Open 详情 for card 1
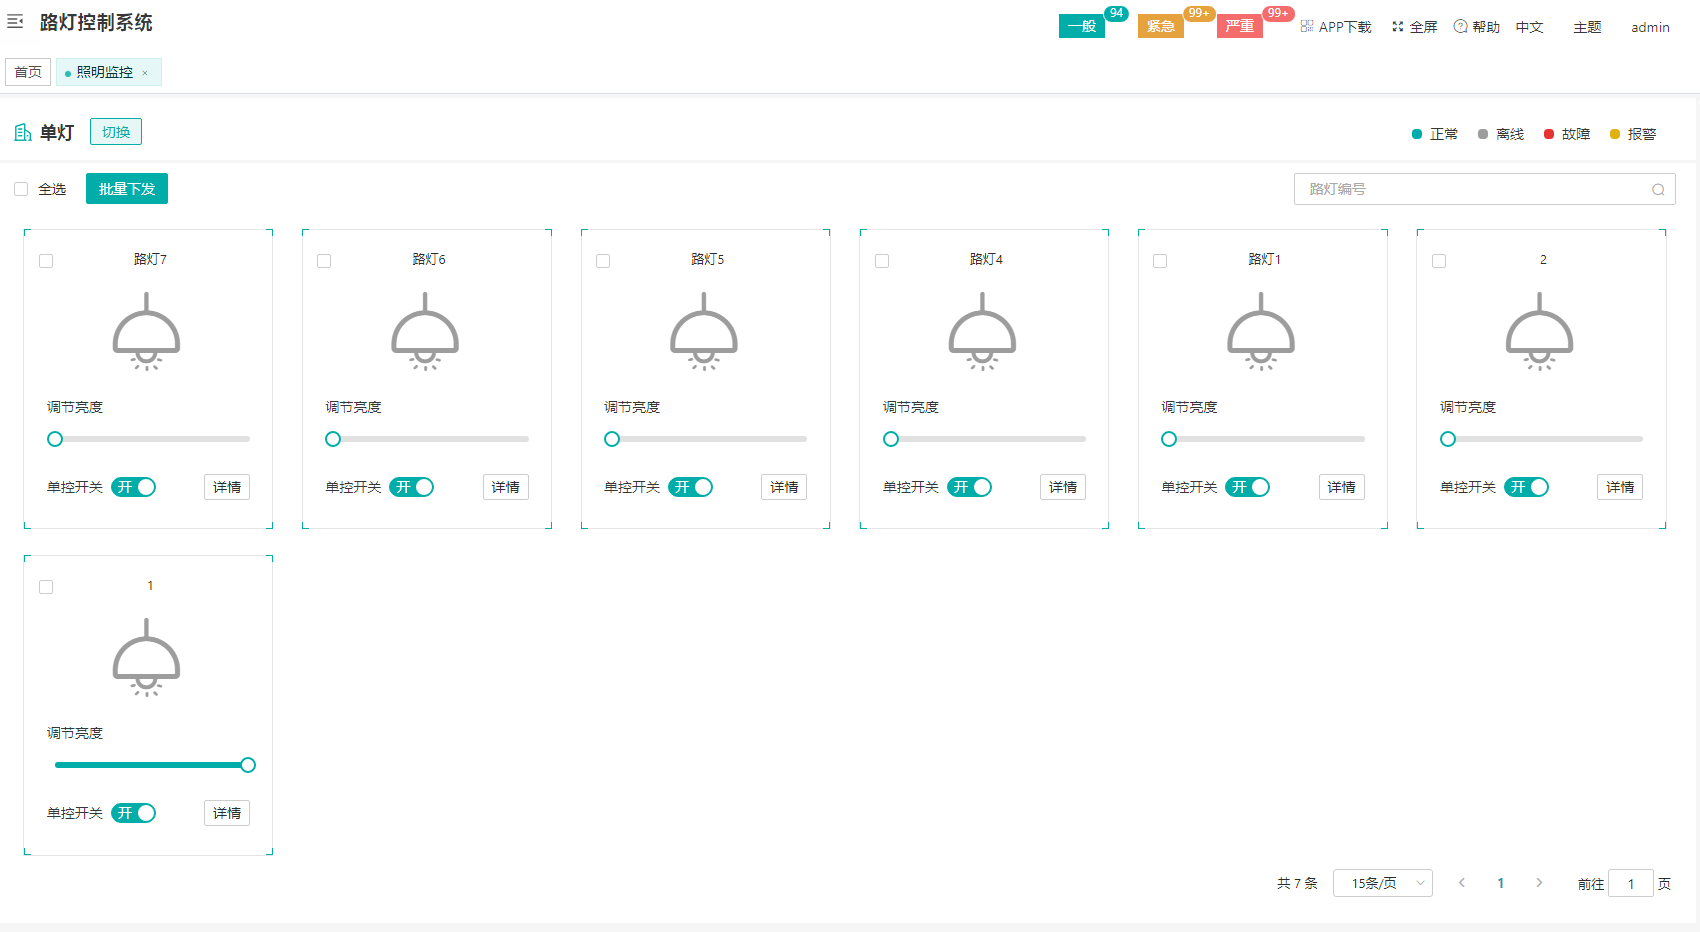1700x932 pixels. 227,813
